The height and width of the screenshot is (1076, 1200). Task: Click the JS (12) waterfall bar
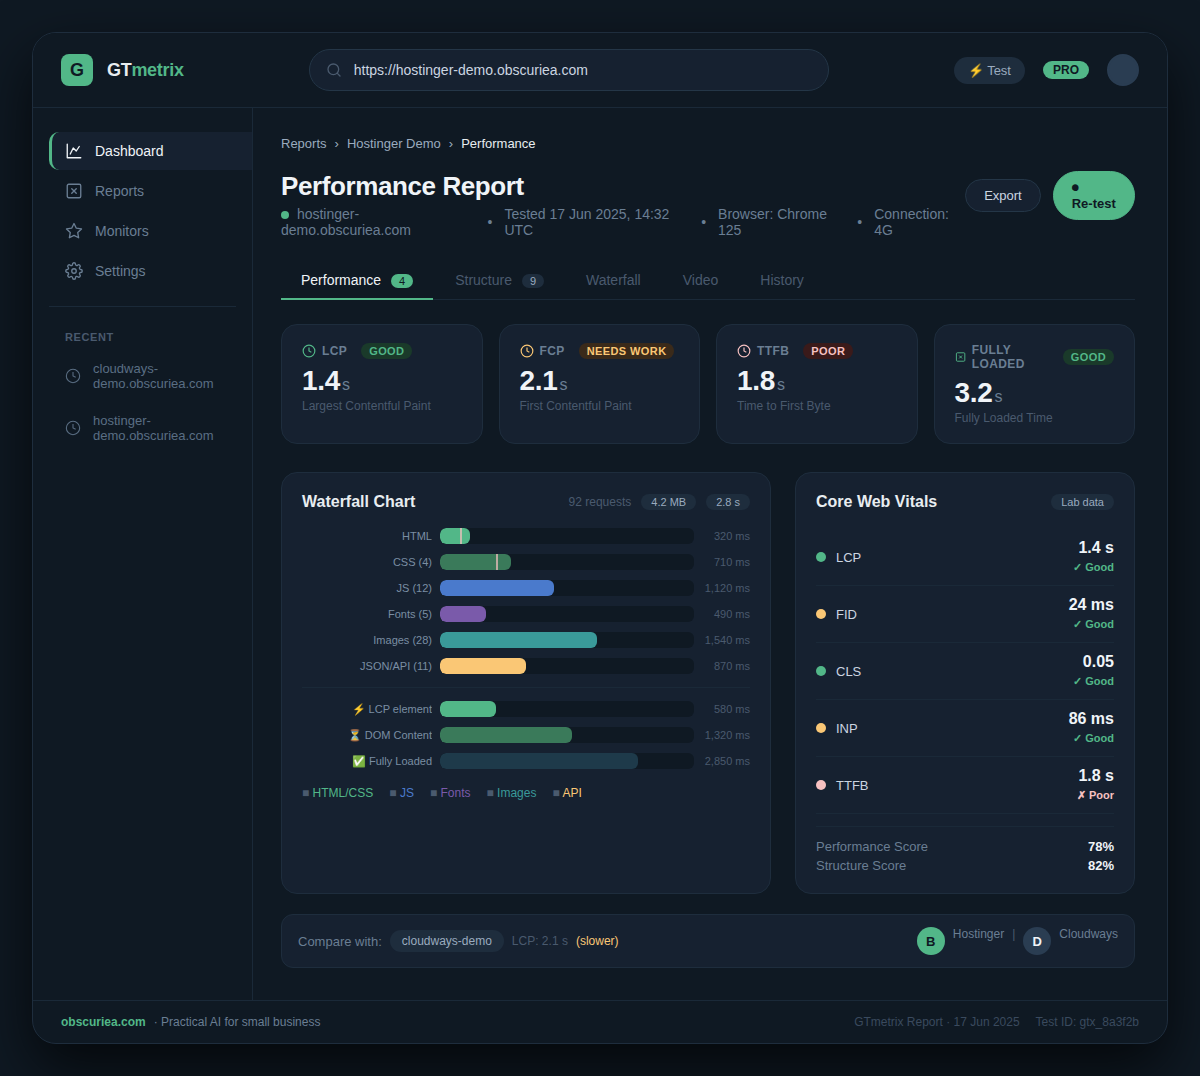point(497,588)
